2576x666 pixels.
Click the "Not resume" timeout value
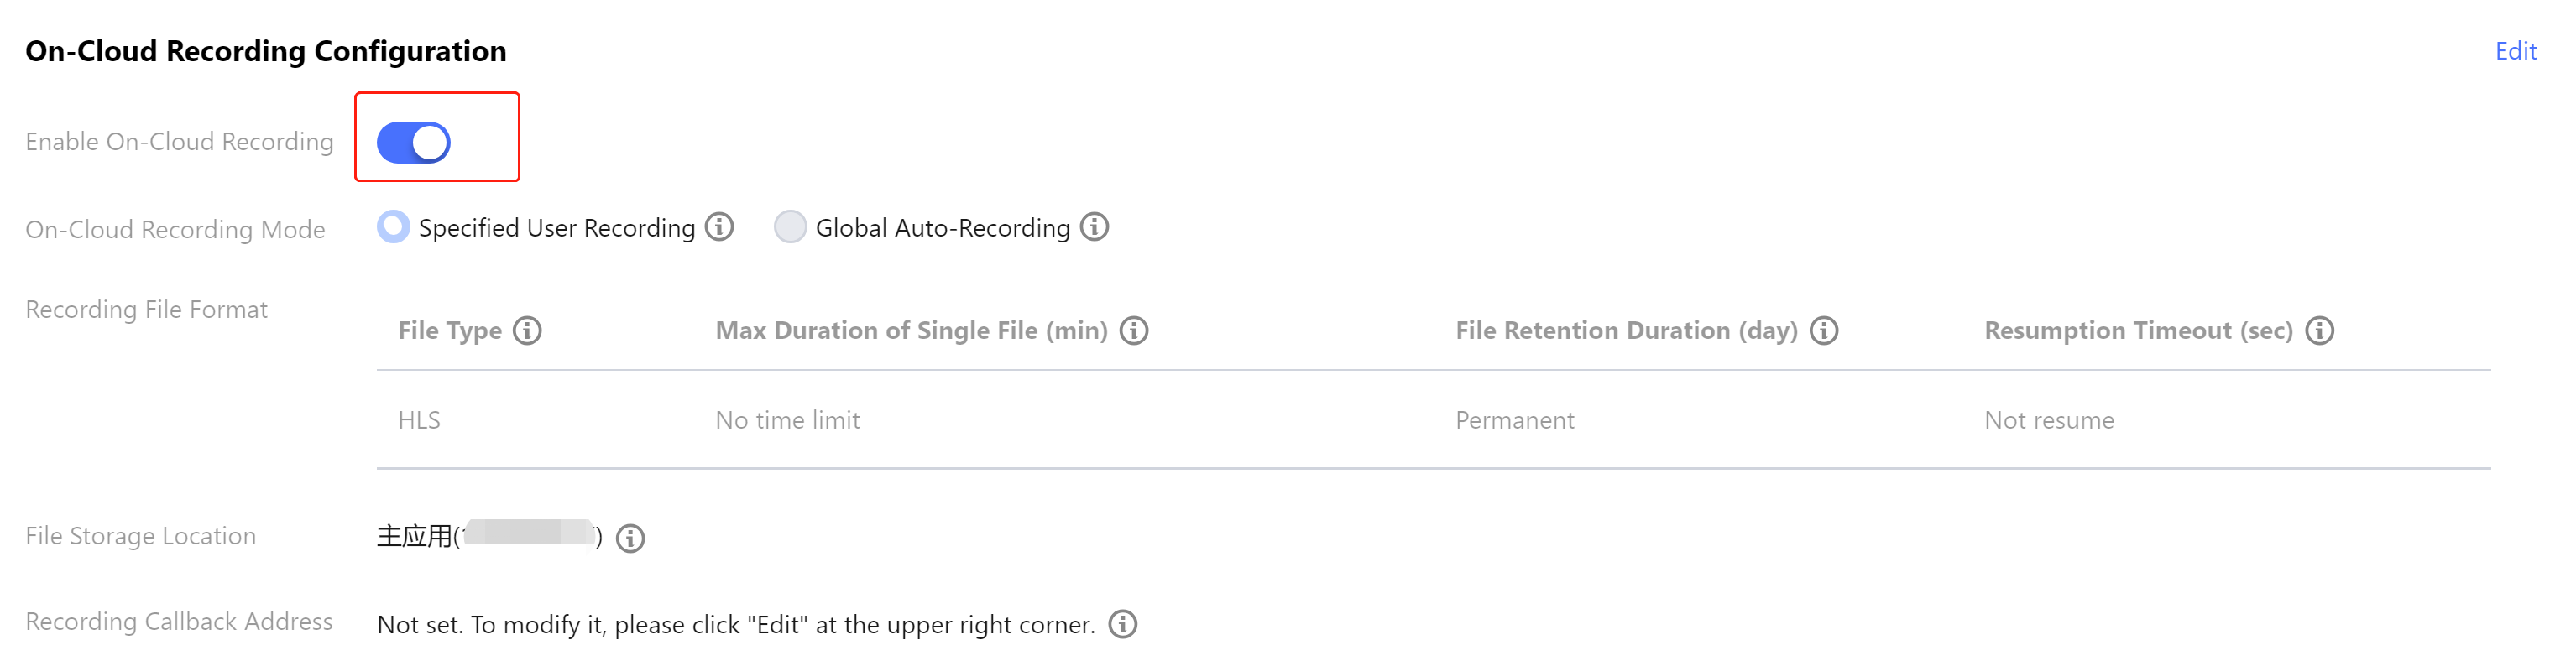pyautogui.click(x=2049, y=420)
